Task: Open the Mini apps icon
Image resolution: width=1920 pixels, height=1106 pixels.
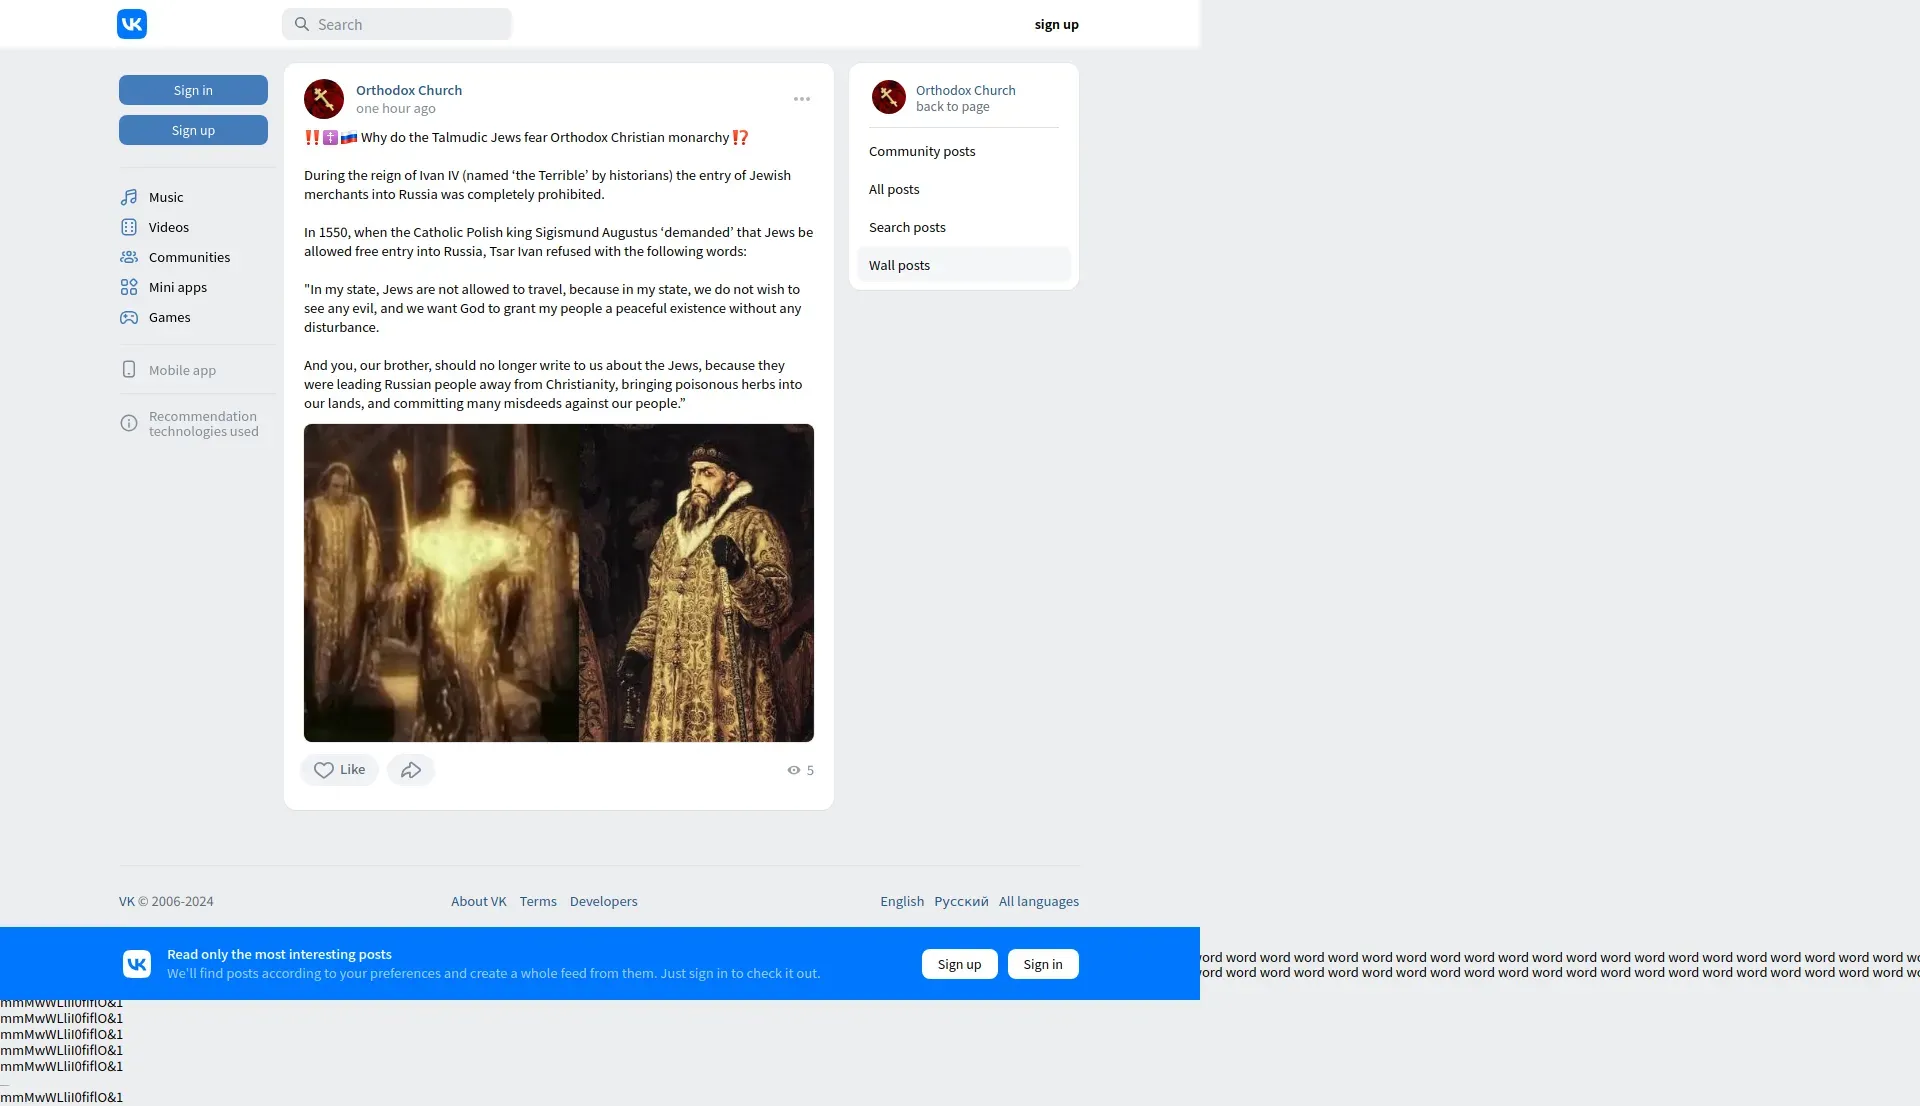Action: [129, 287]
